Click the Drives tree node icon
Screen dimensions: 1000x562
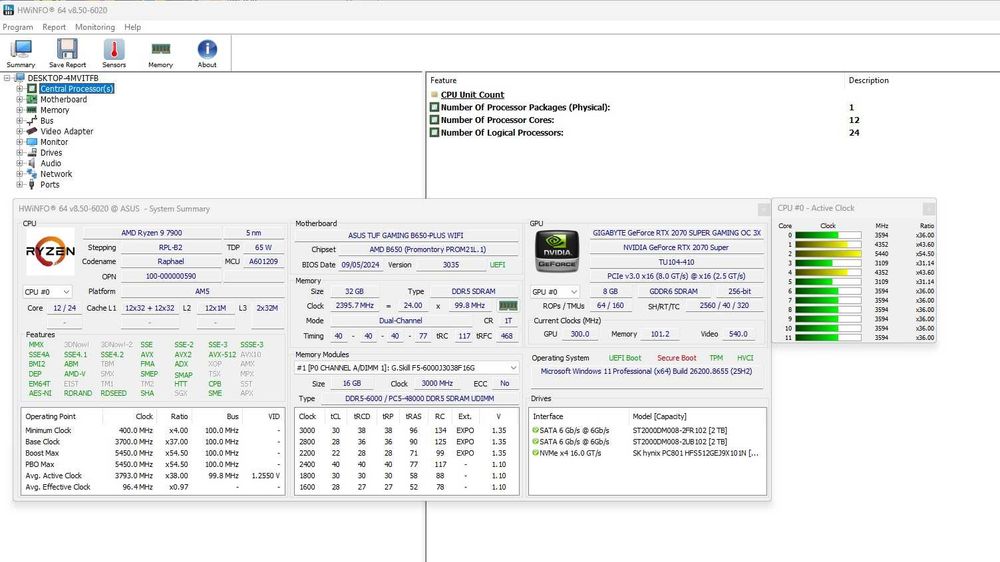pyautogui.click(x=32, y=152)
